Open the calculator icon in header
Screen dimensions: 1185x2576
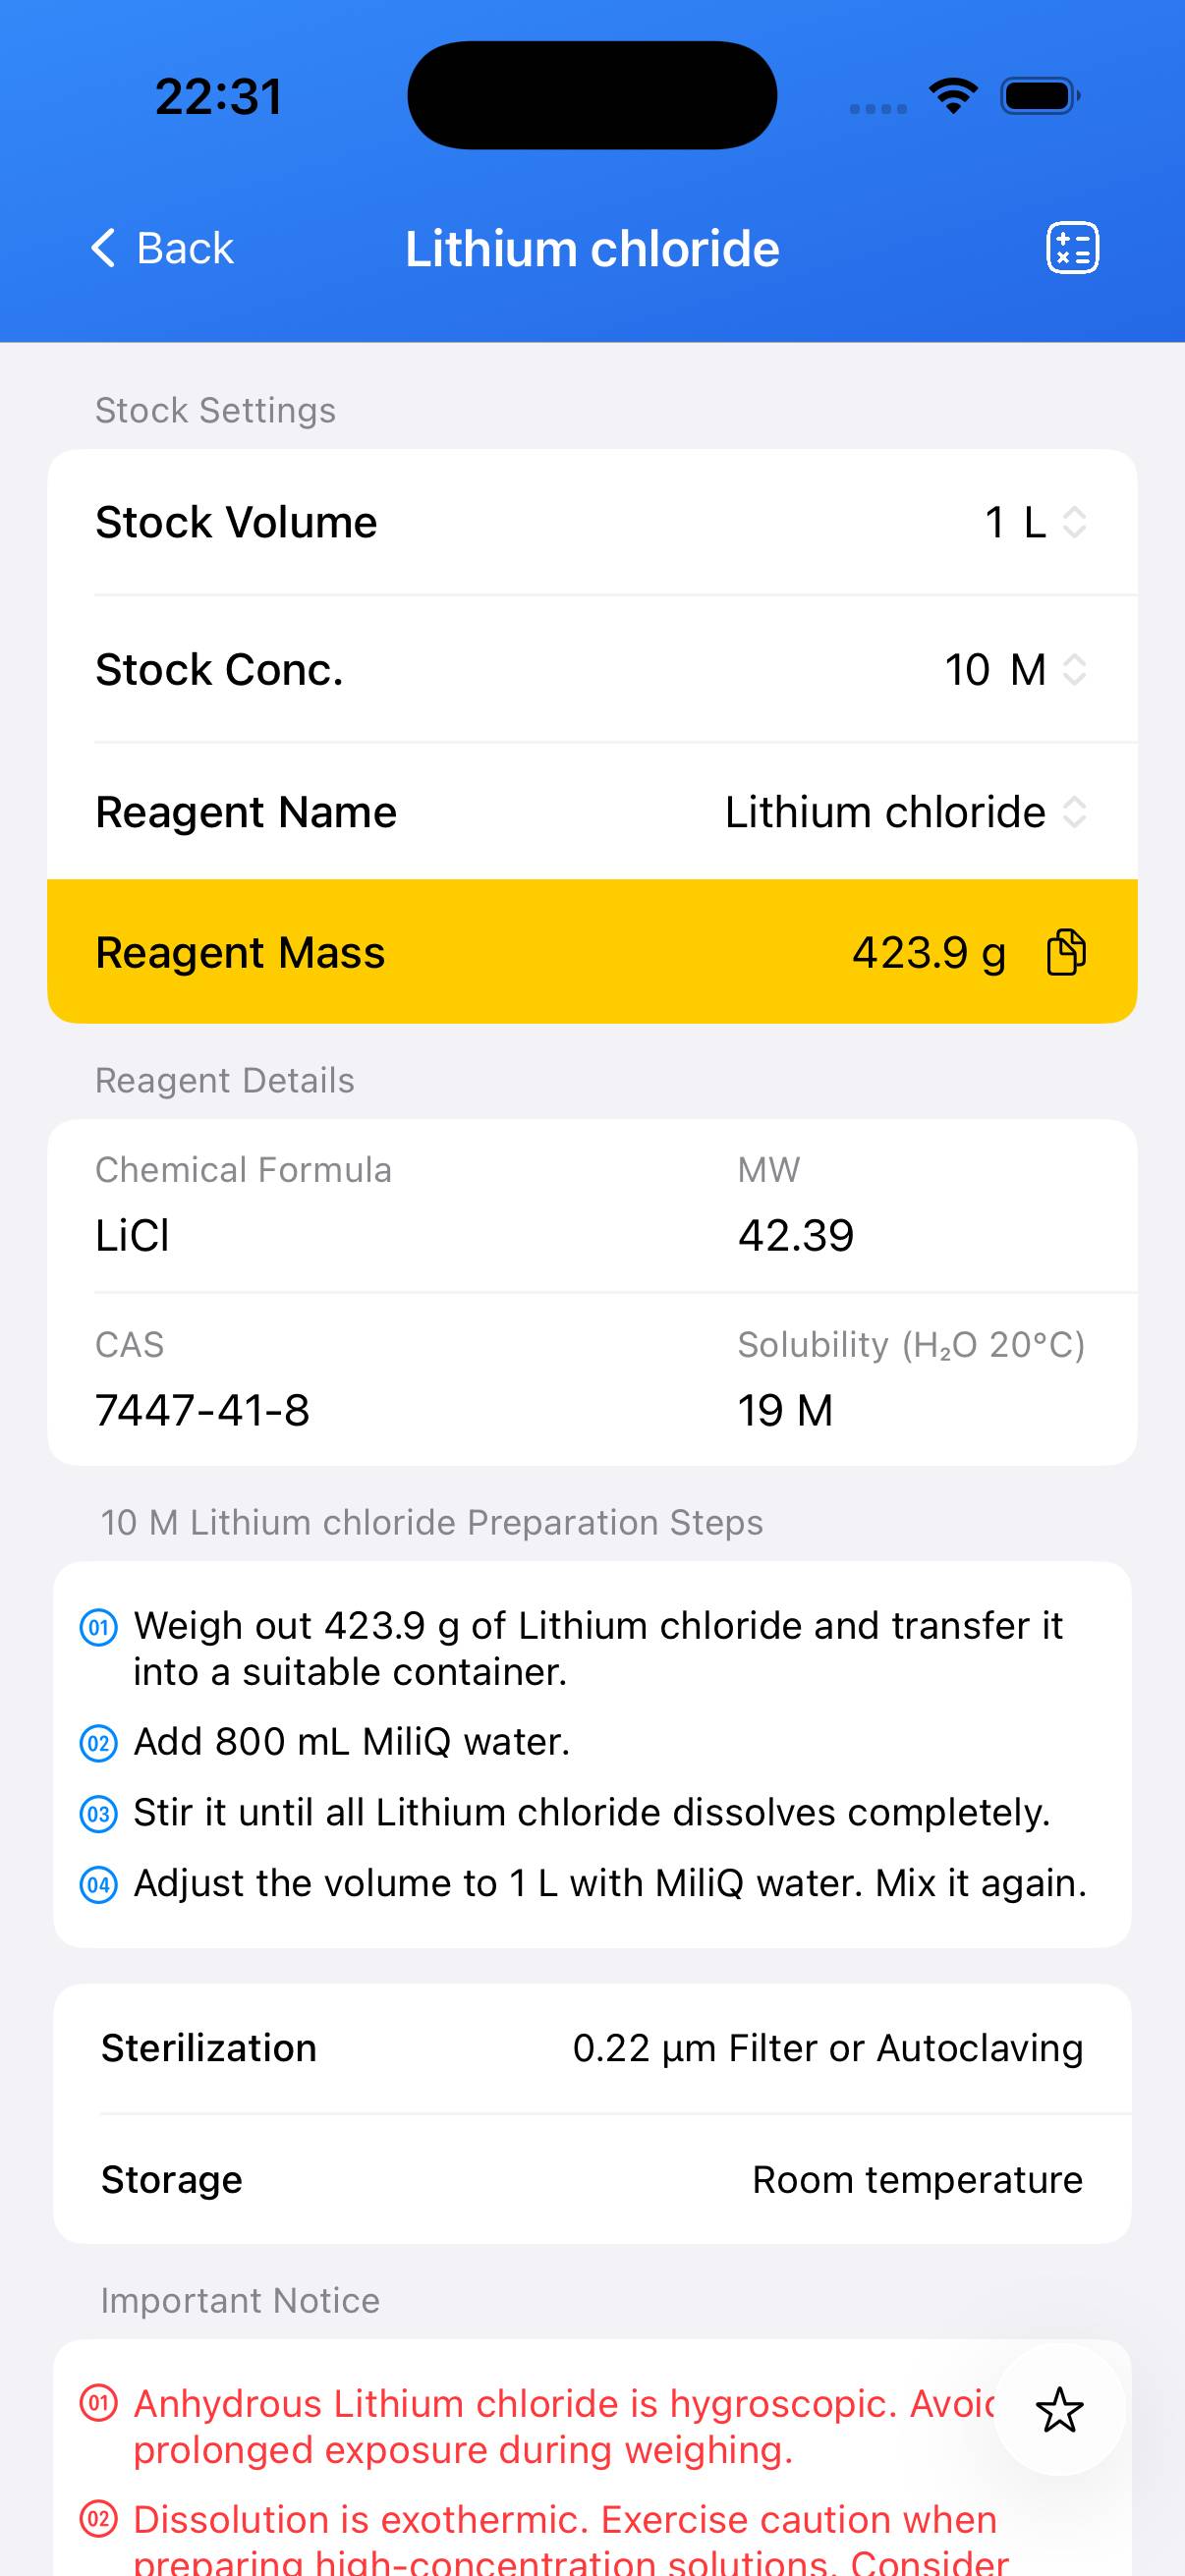point(1072,248)
